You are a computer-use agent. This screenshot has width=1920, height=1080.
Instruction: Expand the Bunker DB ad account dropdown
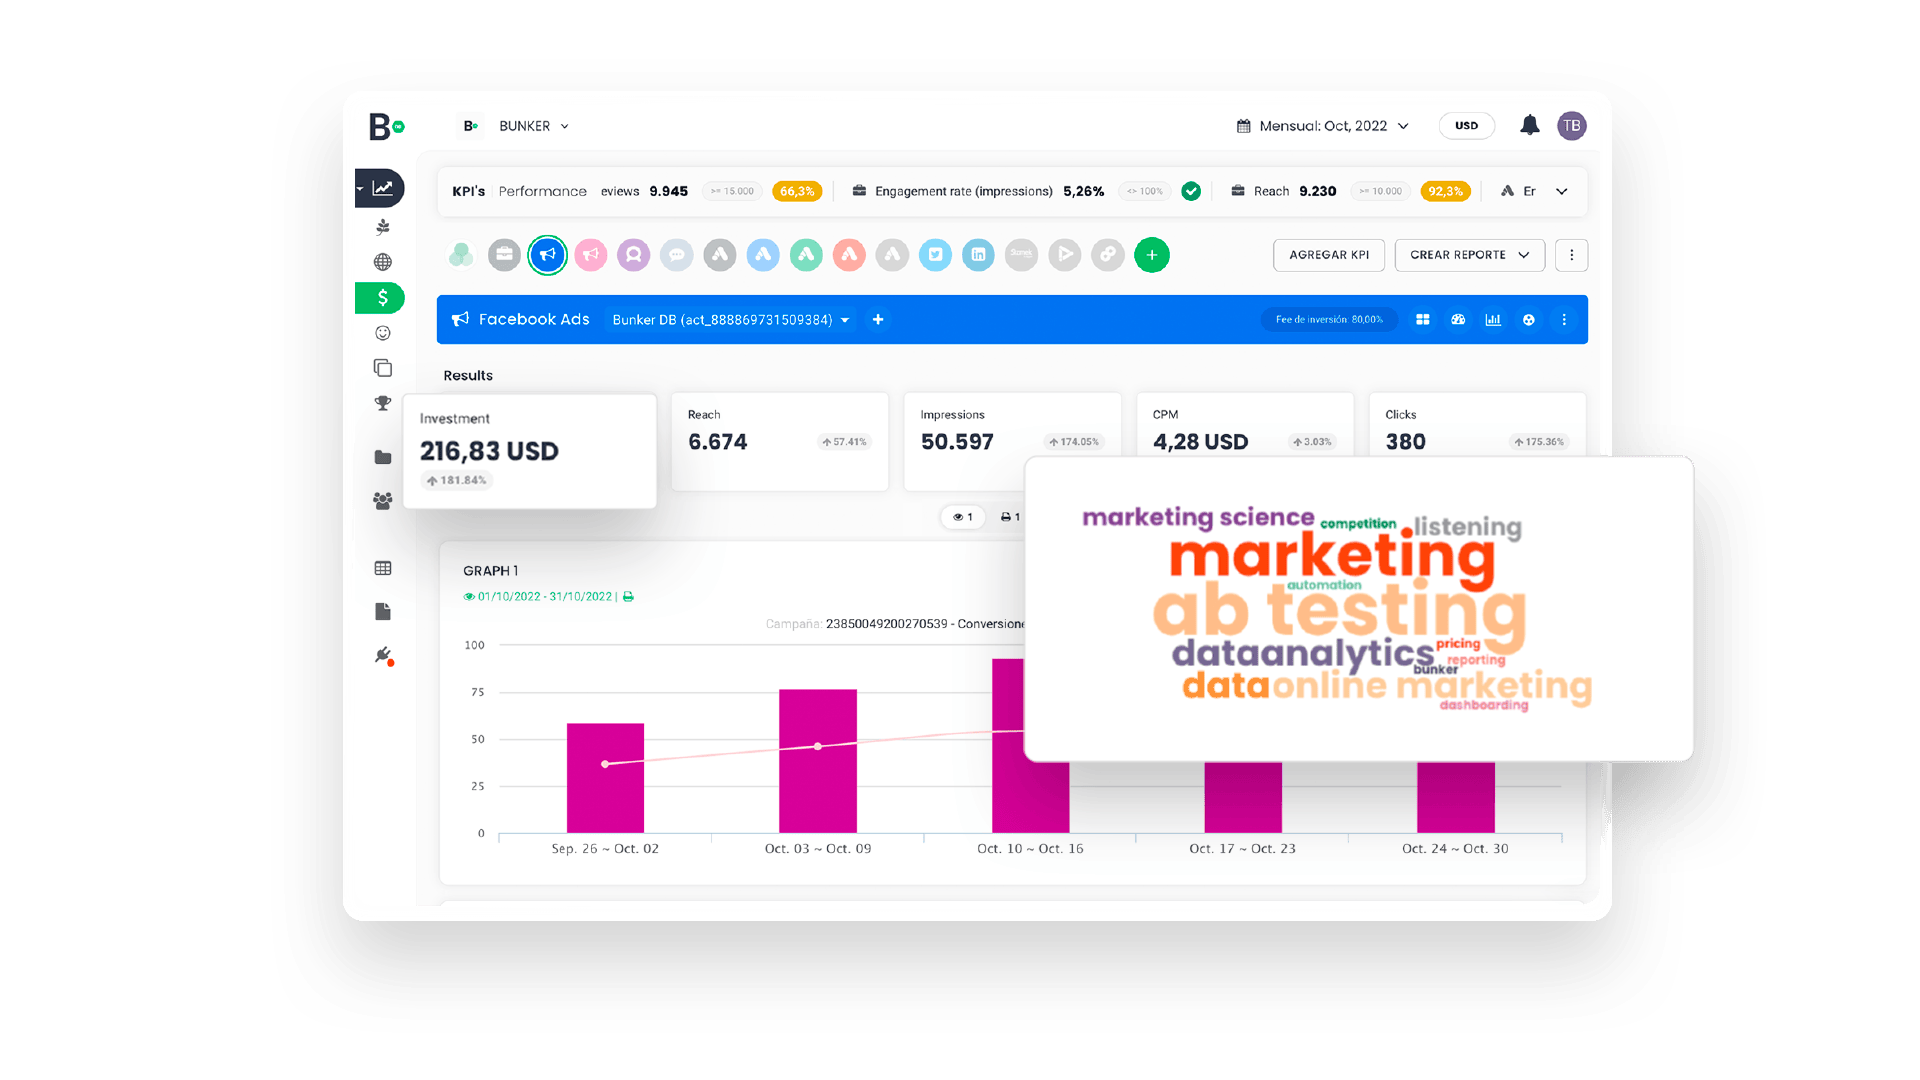coord(731,320)
